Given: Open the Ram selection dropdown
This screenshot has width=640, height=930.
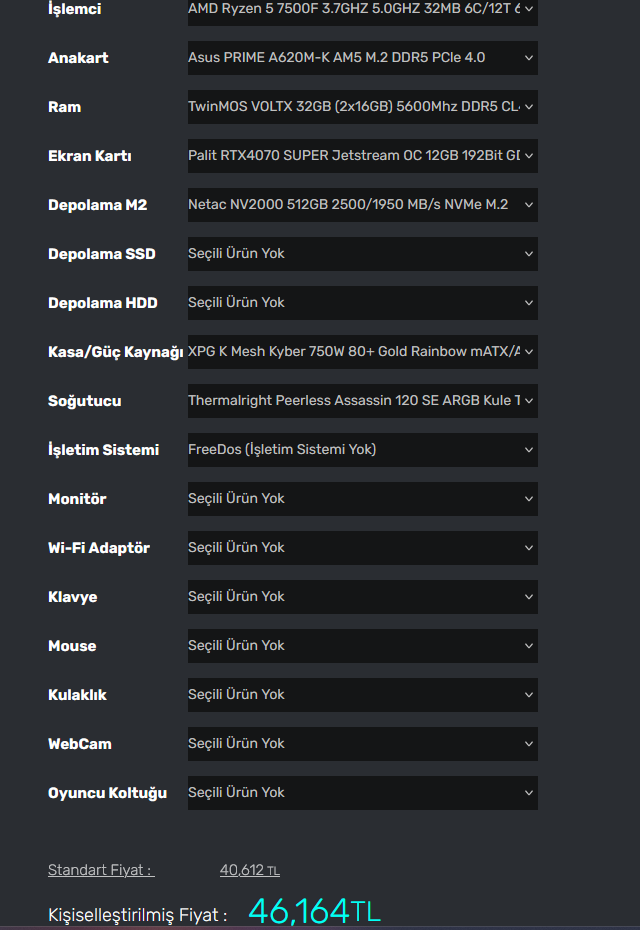Looking at the screenshot, I should click(362, 107).
